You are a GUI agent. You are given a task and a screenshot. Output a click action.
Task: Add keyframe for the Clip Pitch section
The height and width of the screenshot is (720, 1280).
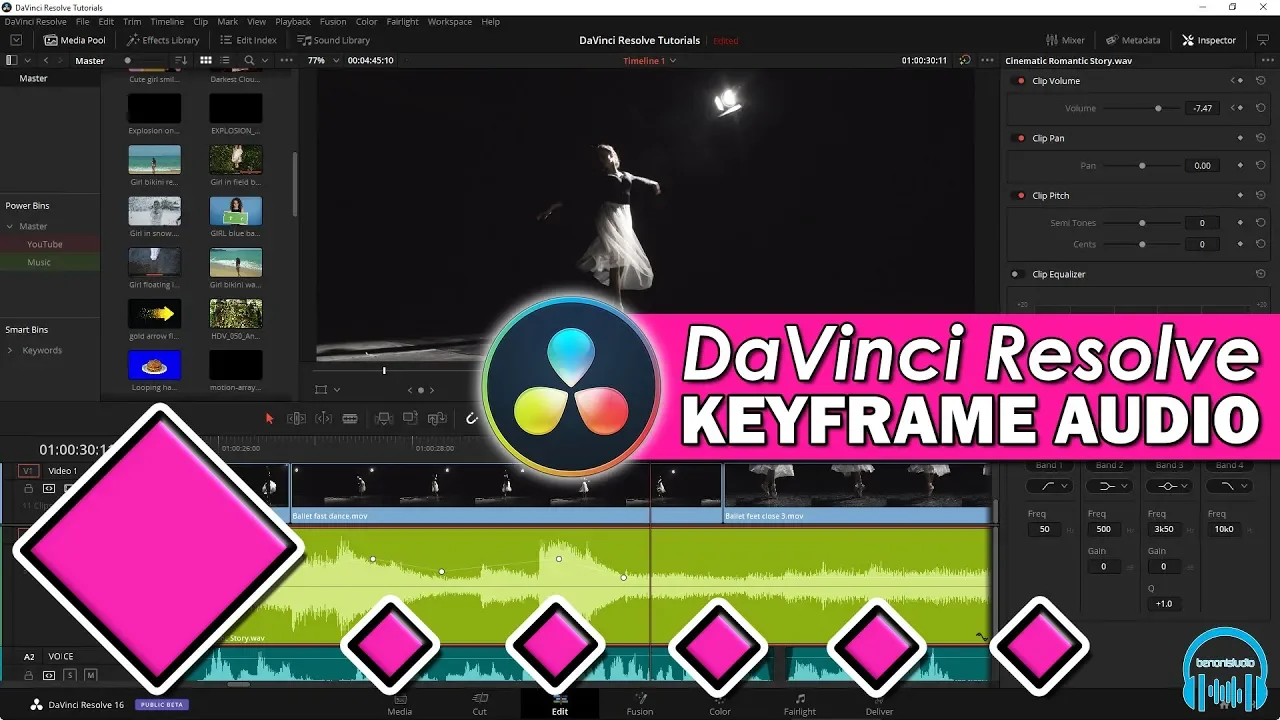tap(1240, 196)
